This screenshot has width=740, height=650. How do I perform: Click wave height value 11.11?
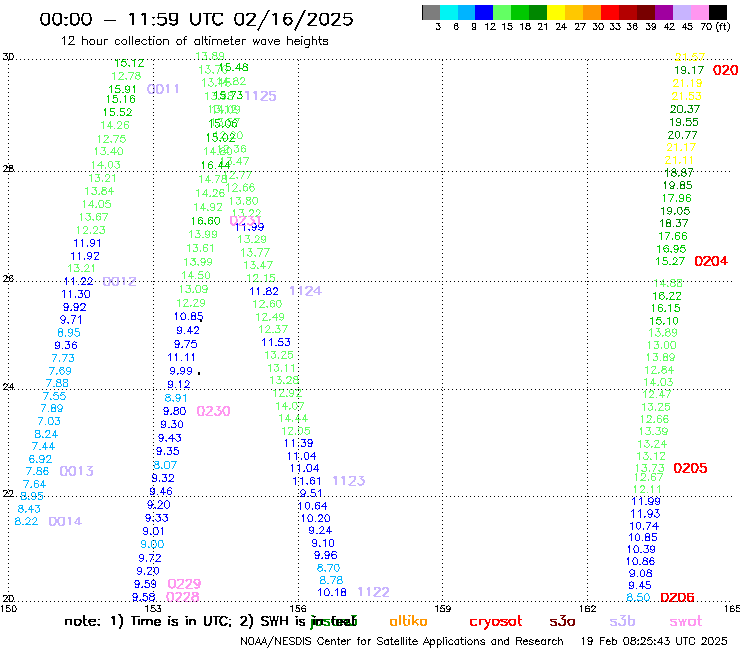point(181,357)
